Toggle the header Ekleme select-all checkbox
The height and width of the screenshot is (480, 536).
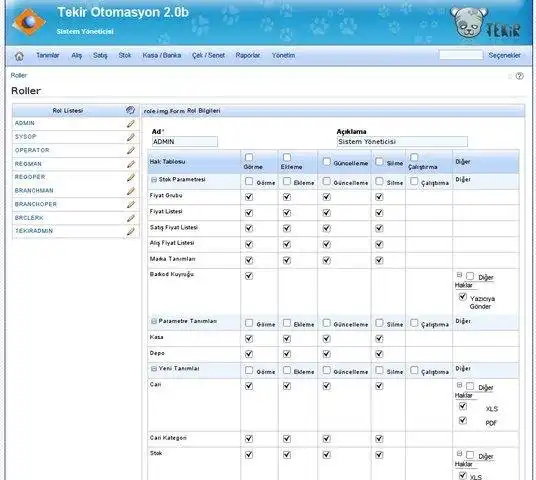(287, 157)
